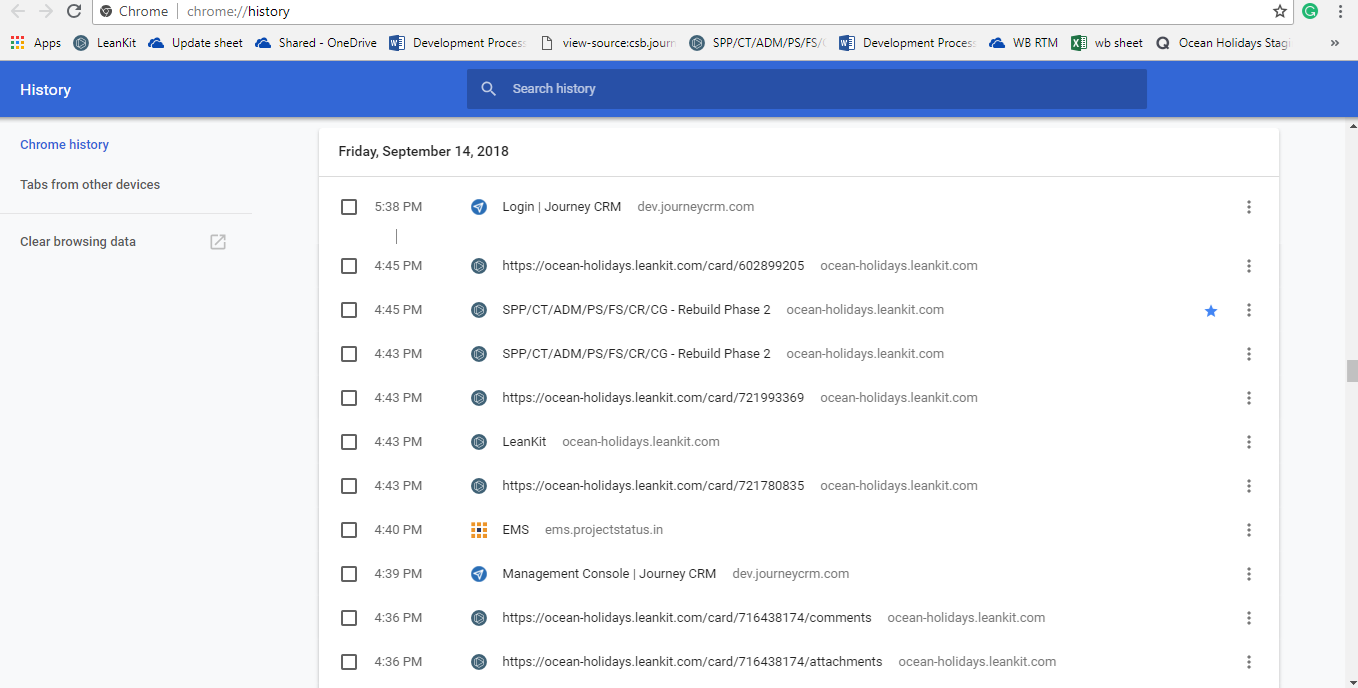Click the EMS favicon in history list
Viewport: 1358px width, 688px height.
479,530
